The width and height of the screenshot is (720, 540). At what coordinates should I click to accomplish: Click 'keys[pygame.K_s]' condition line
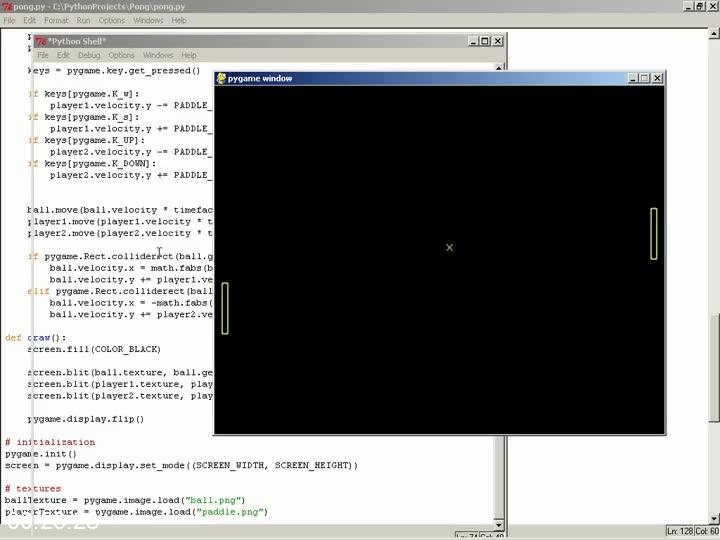tap(84, 117)
